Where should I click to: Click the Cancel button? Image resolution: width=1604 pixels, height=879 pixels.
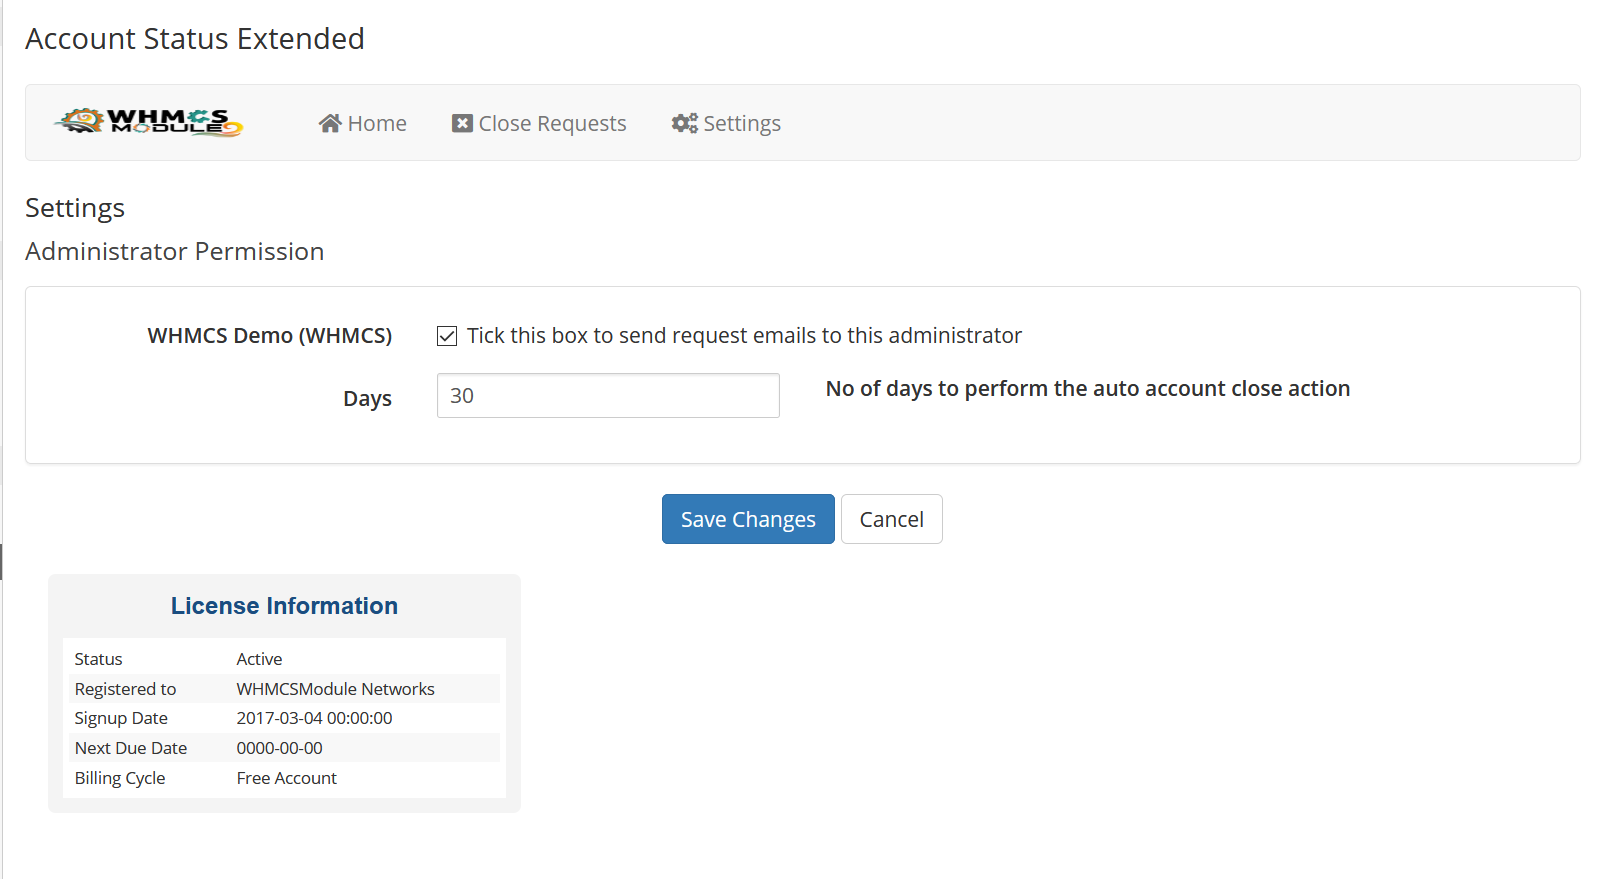(x=892, y=519)
